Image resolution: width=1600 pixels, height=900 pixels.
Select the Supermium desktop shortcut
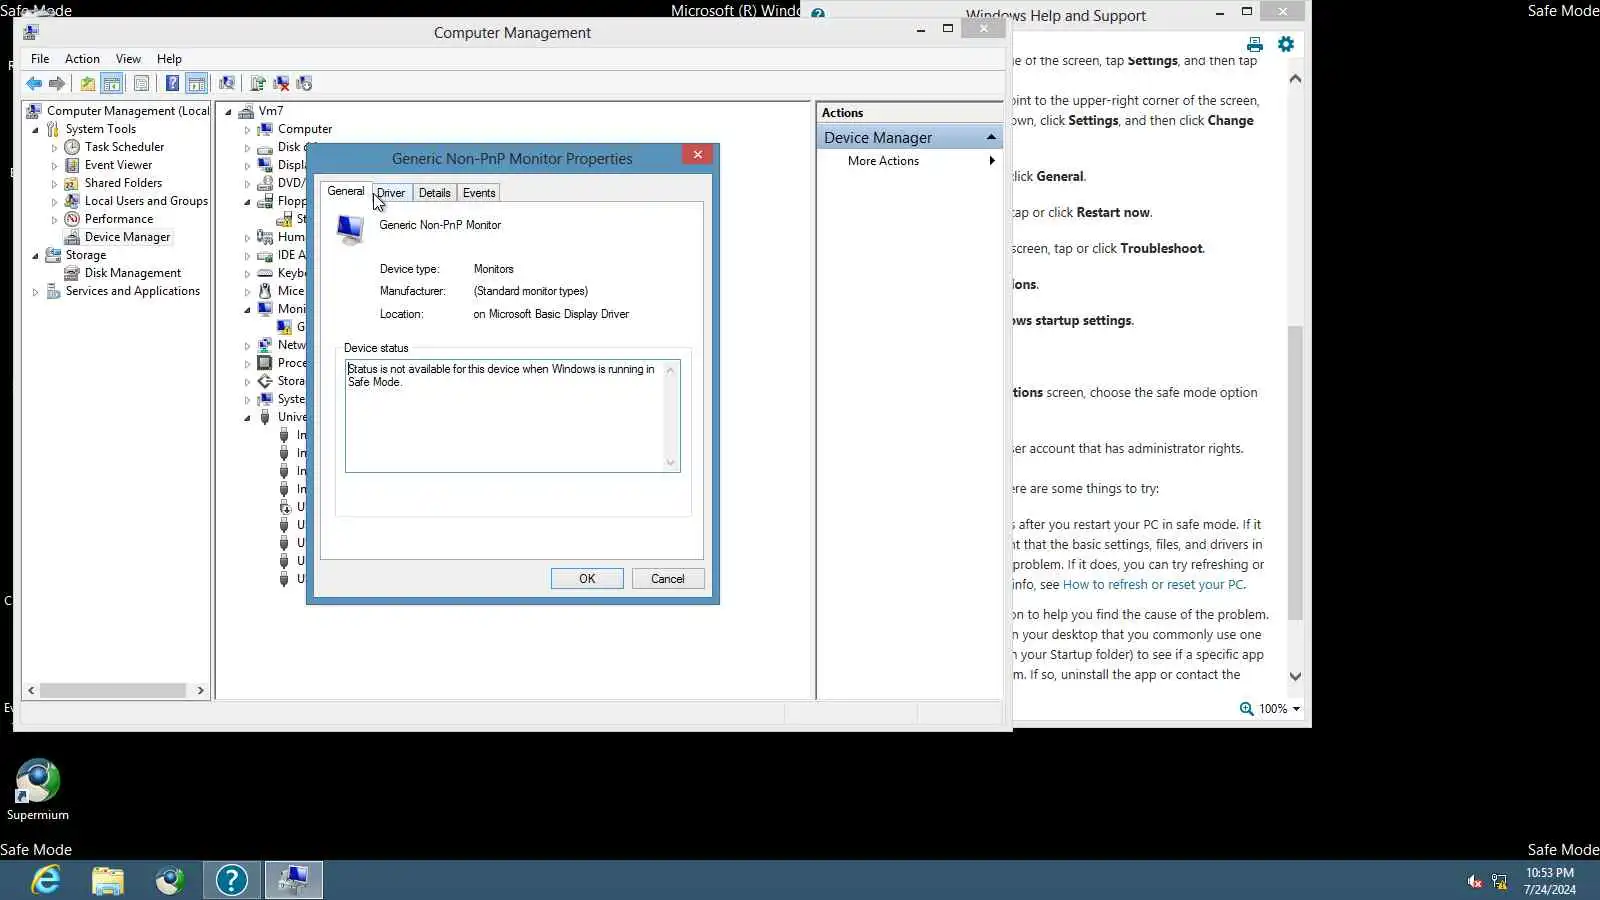pyautogui.click(x=38, y=790)
